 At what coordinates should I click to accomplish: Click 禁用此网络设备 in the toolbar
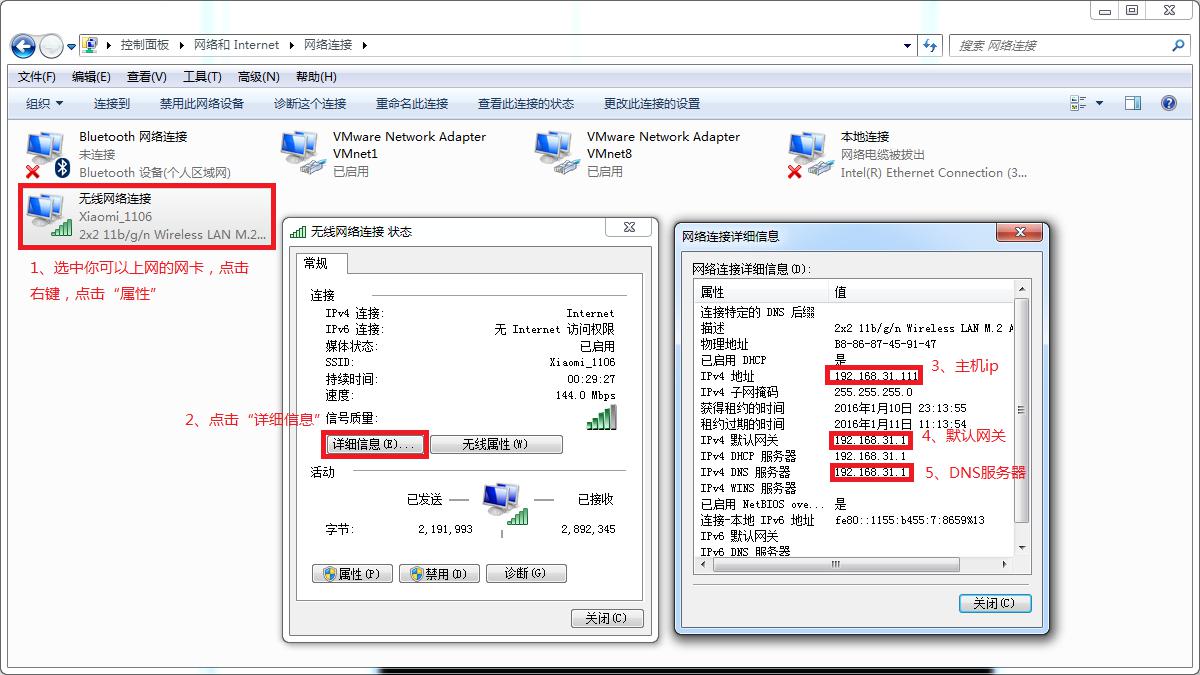(202, 104)
